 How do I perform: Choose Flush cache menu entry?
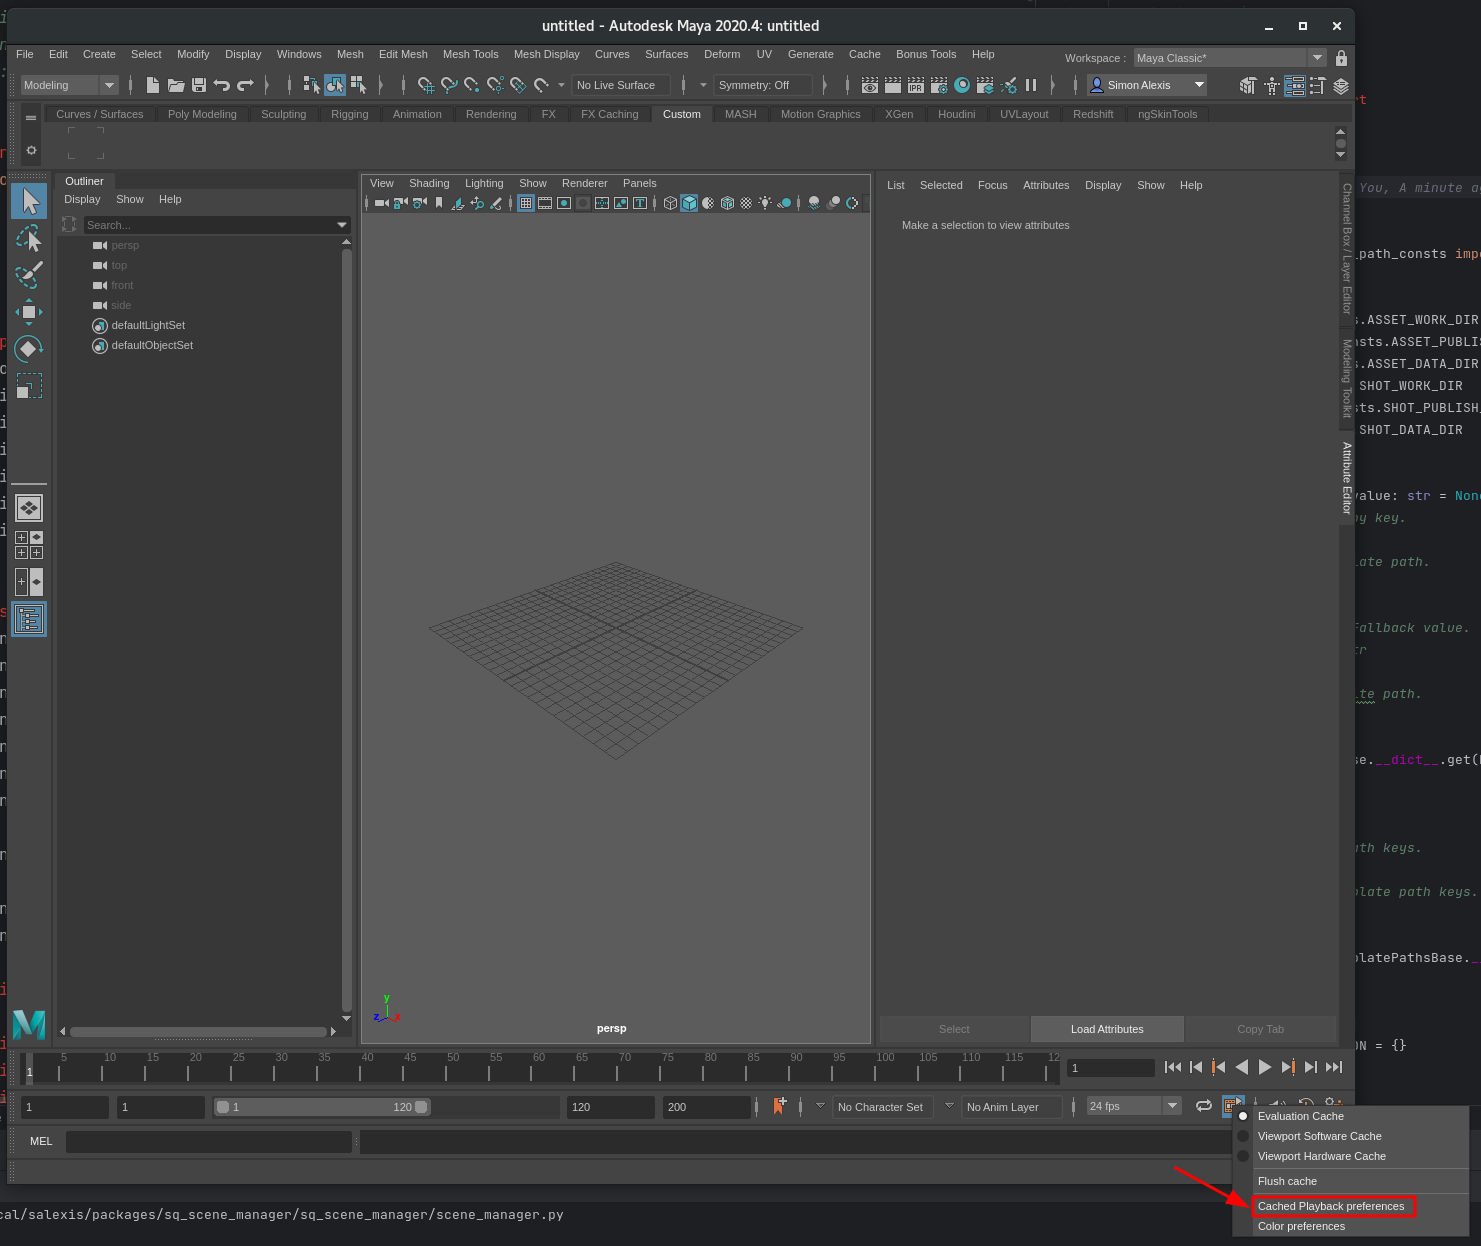tap(1287, 1181)
